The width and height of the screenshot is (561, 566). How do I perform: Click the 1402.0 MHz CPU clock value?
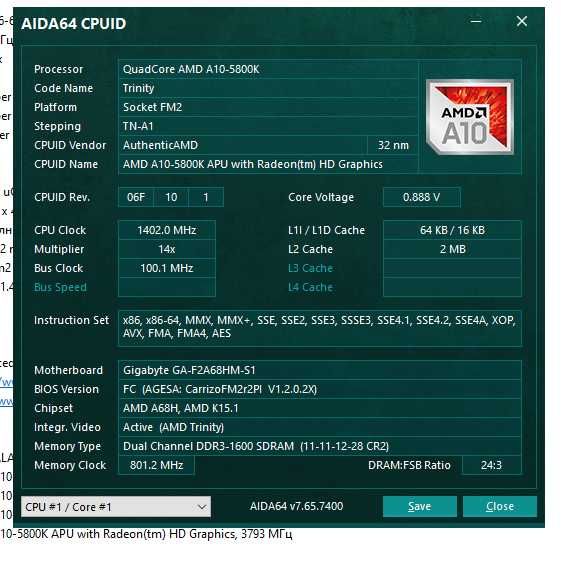(167, 230)
